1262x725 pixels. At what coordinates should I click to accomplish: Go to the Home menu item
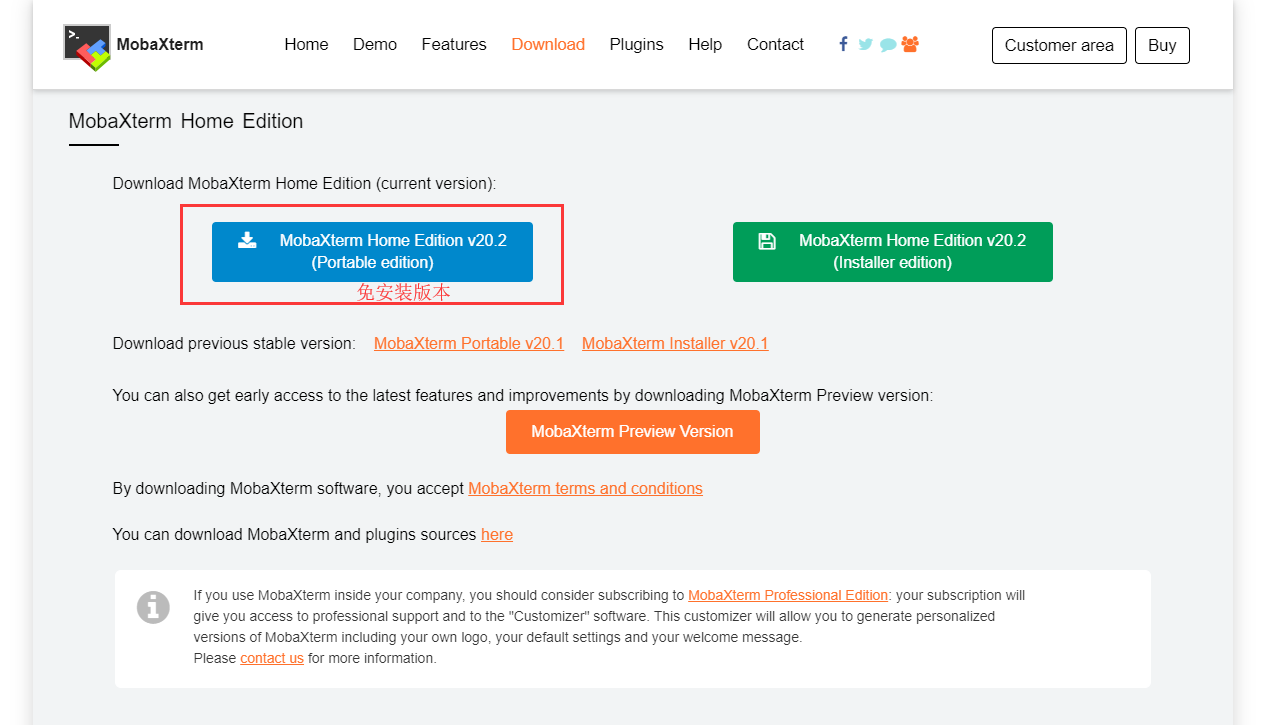tap(306, 44)
